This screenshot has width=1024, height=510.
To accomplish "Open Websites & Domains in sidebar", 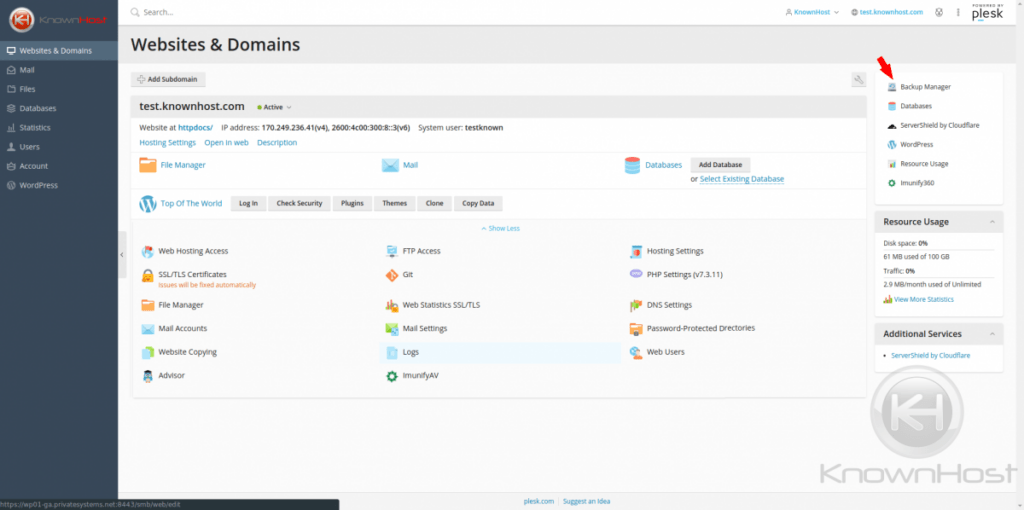I will coord(59,51).
